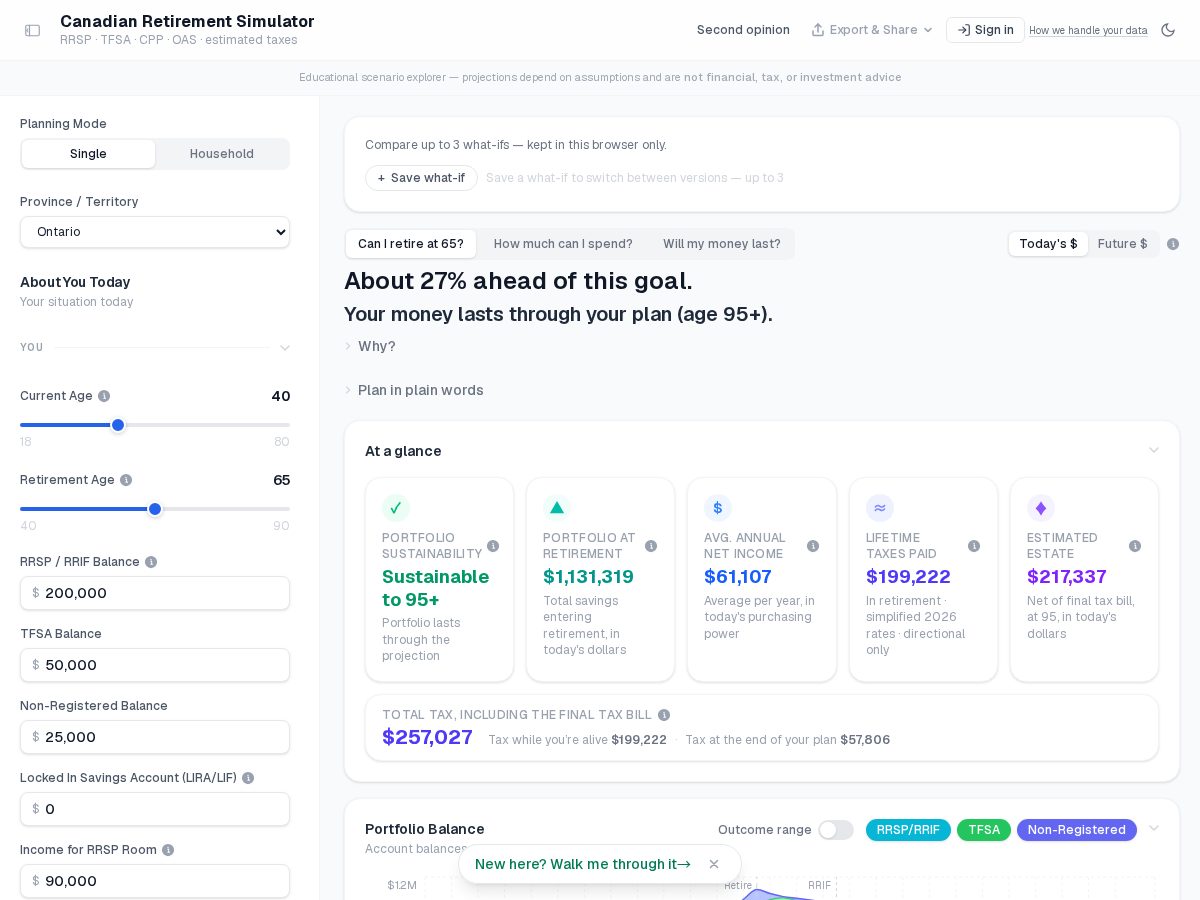Click Save what-if button
The width and height of the screenshot is (1200, 900).
click(421, 178)
